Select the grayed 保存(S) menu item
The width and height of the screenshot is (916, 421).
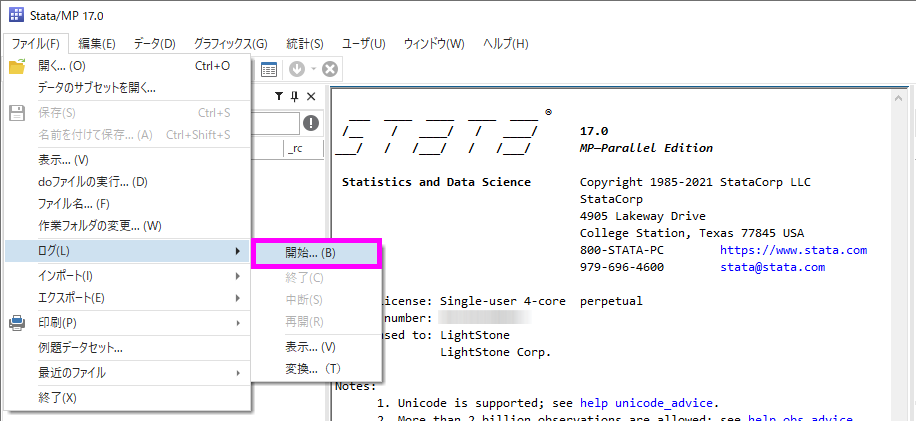point(128,113)
